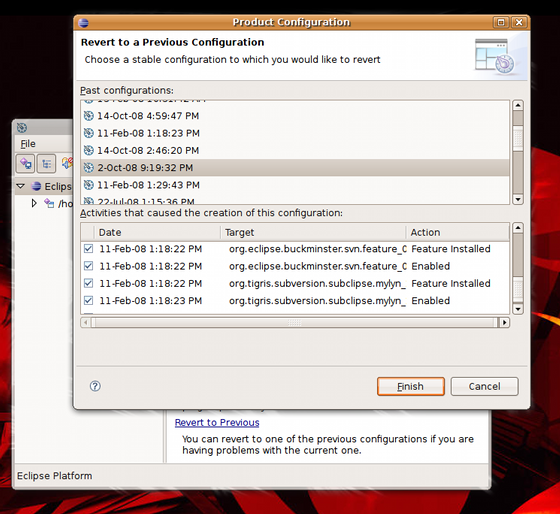Sort activities by Action column header
This screenshot has height=514, width=560.
(458, 232)
